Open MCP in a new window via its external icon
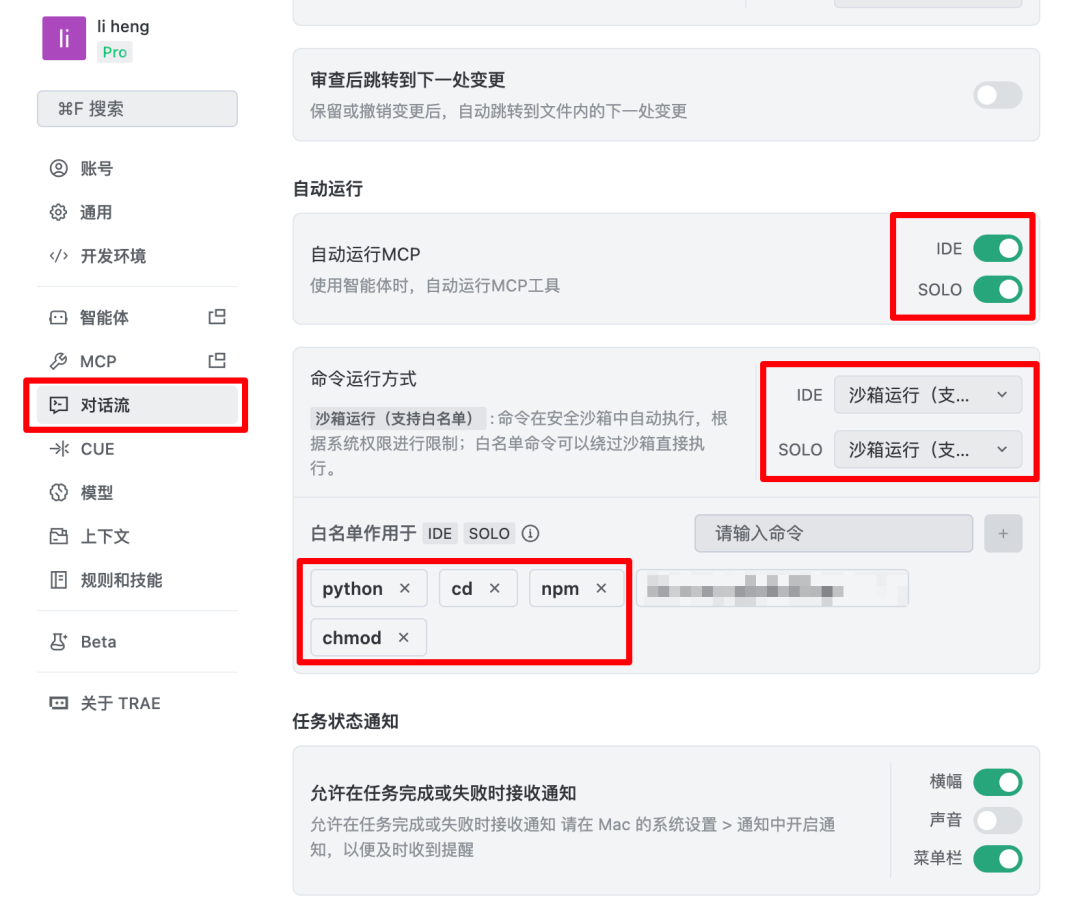1080x904 pixels. click(217, 360)
